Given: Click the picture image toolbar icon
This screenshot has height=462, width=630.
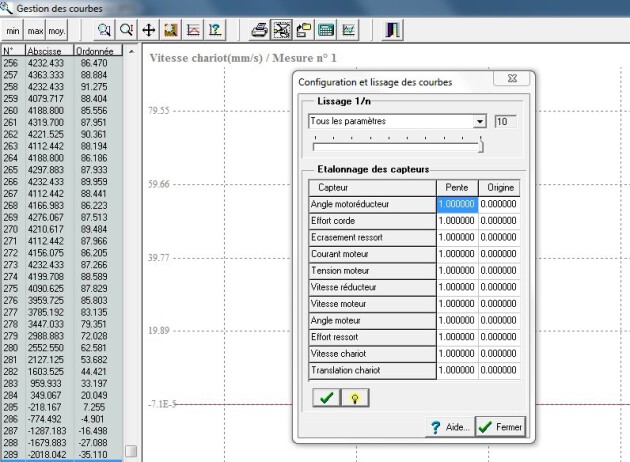Looking at the screenshot, I should click(171, 30).
